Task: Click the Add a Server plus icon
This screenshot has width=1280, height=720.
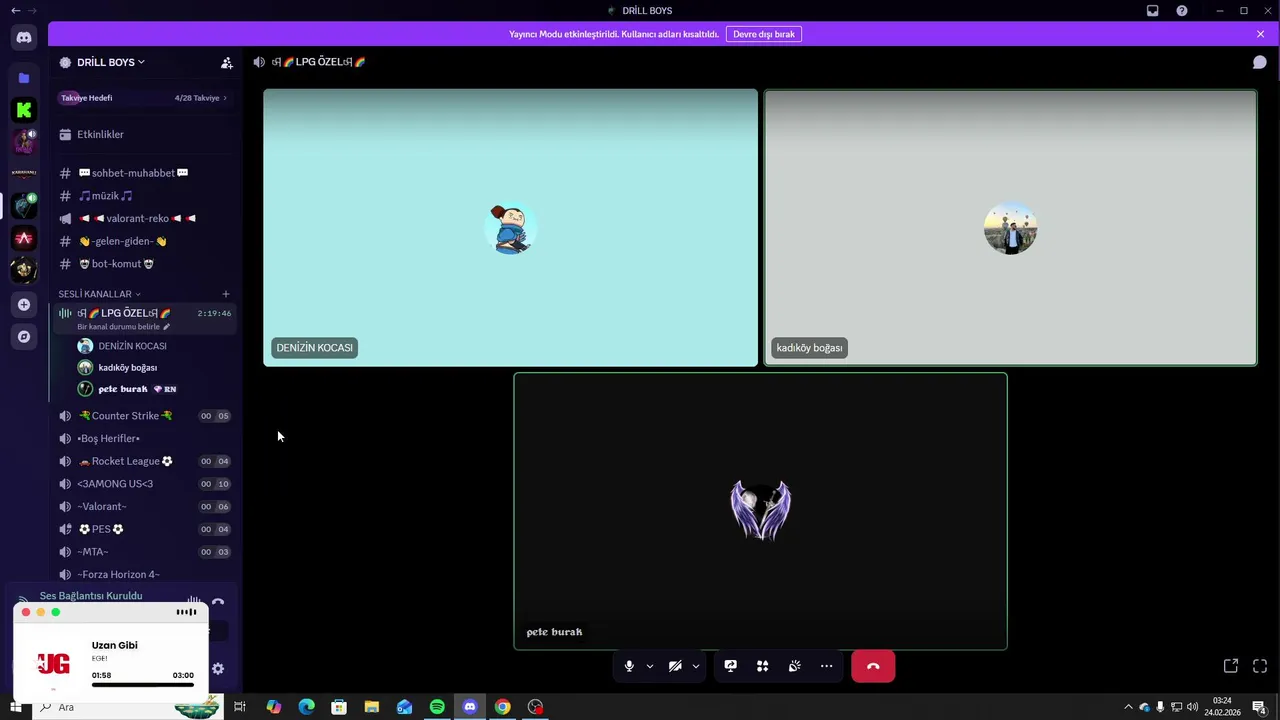Action: click(x=24, y=304)
